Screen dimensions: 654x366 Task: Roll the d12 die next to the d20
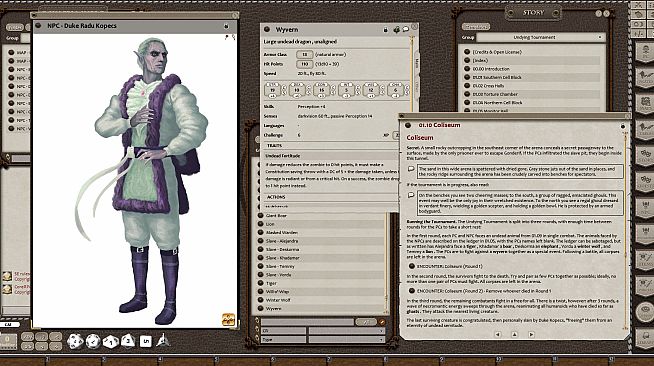coord(93,341)
